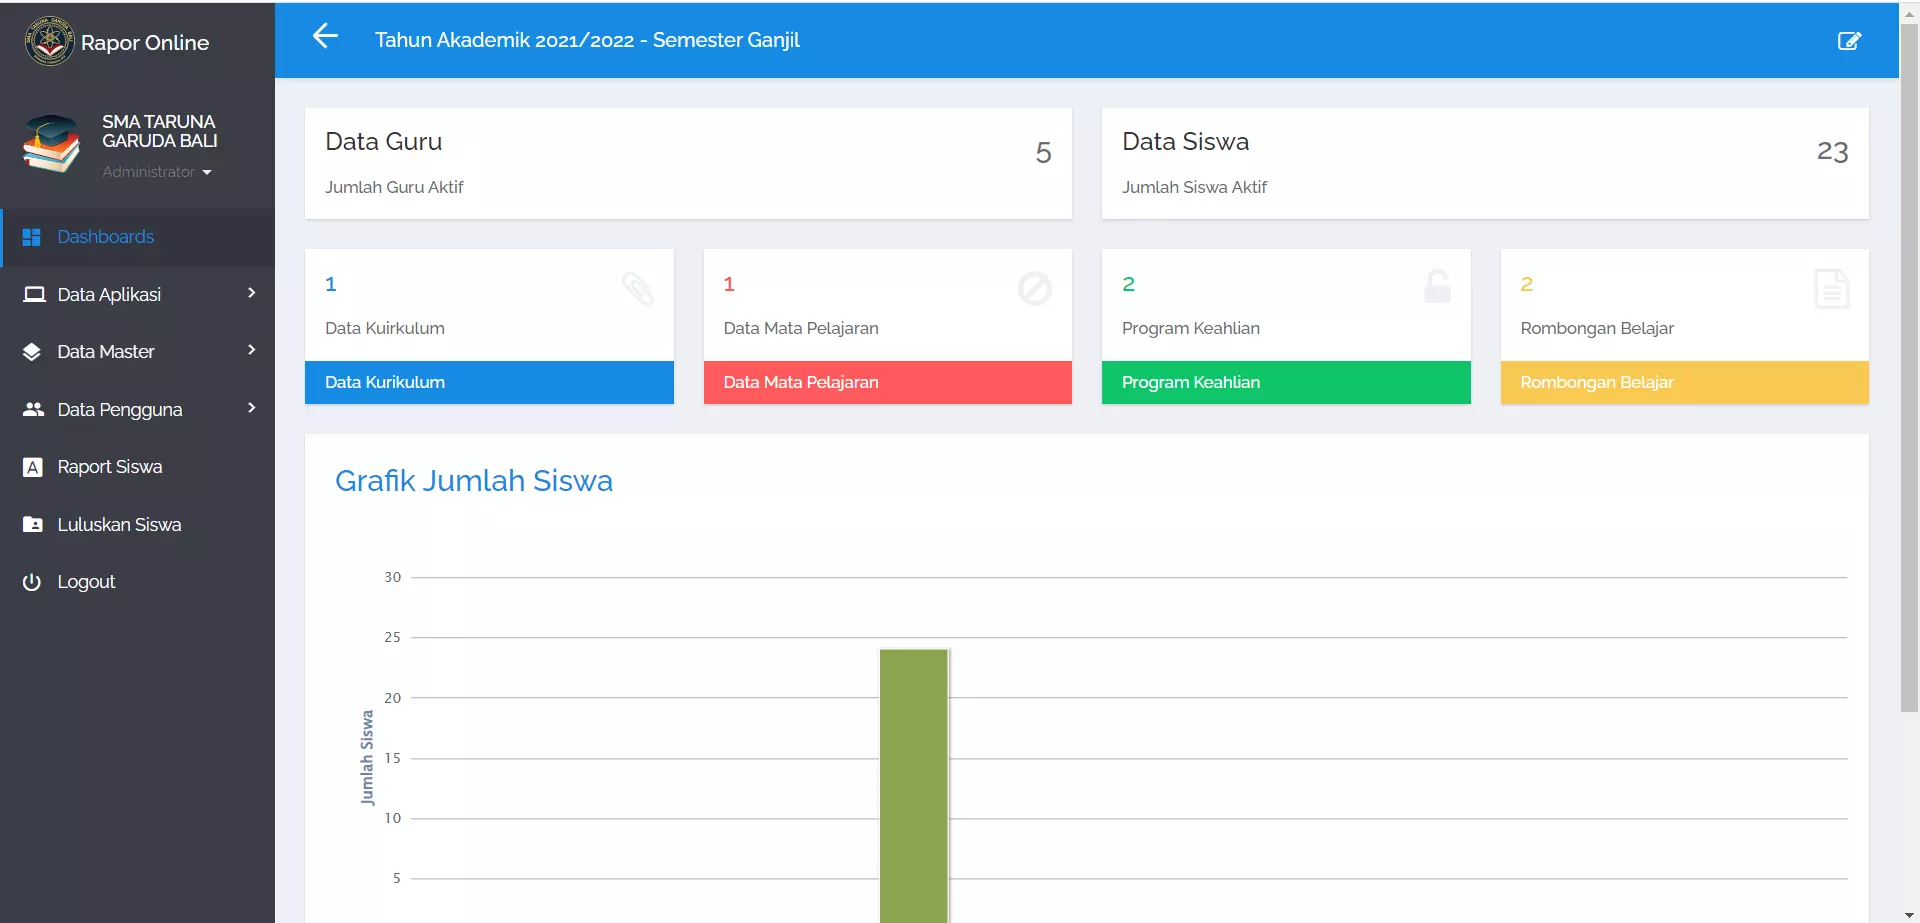Click Jumlah Siswa Aktif label
Screen dimensions: 1920x923
[x=1194, y=187]
